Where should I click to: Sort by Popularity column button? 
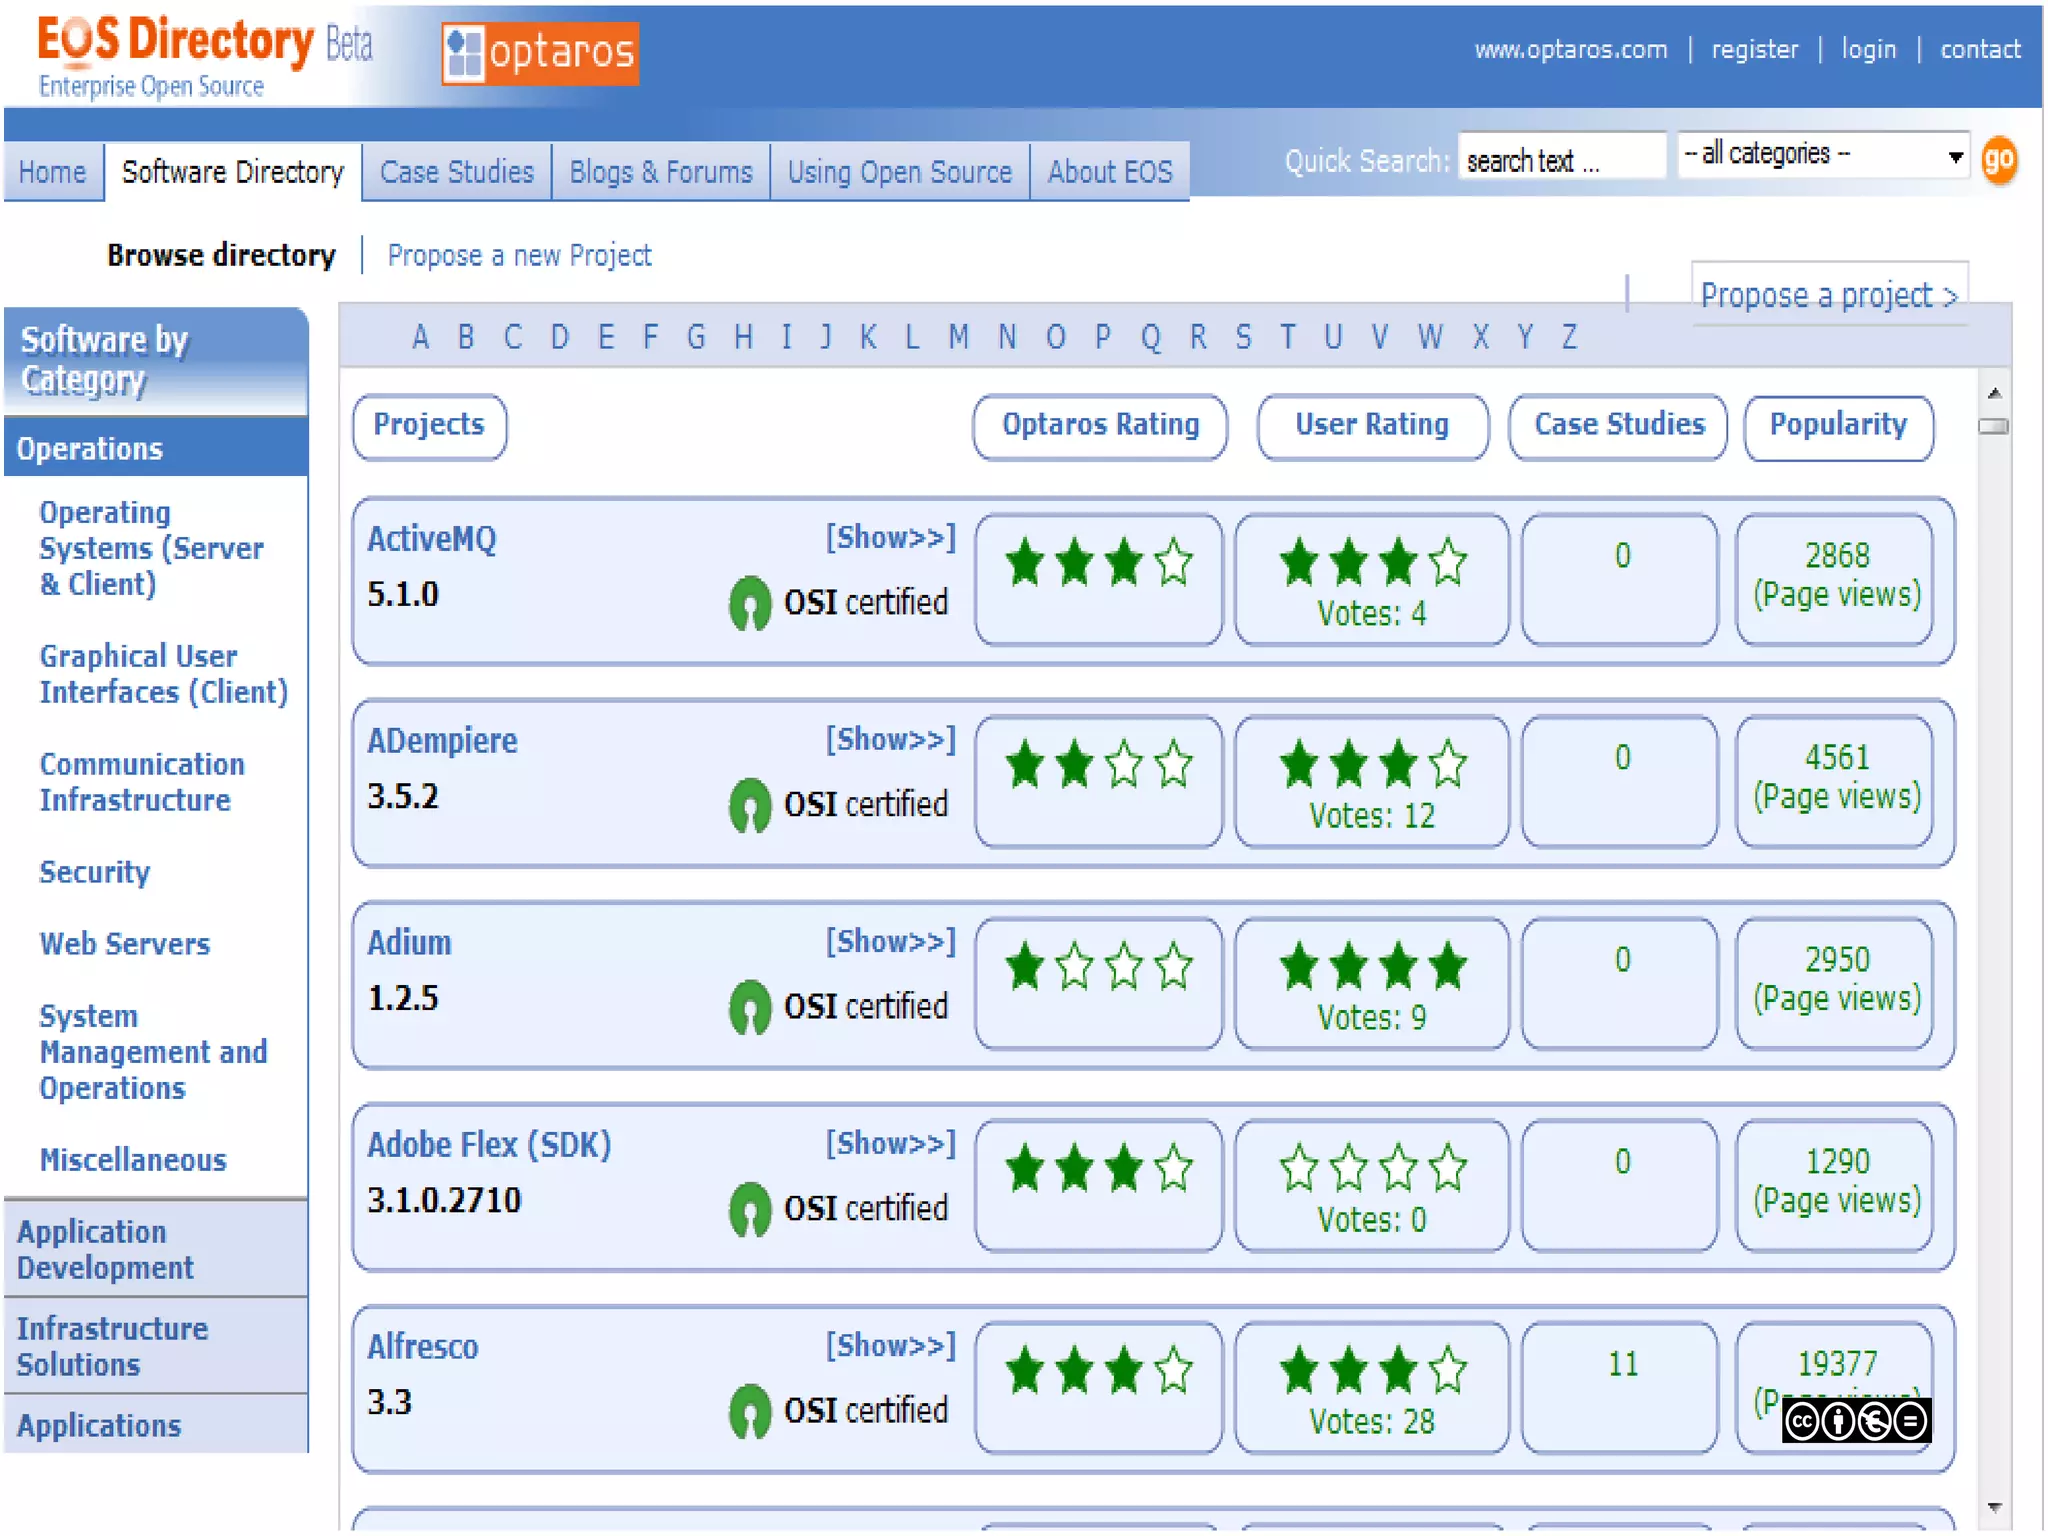[1838, 426]
